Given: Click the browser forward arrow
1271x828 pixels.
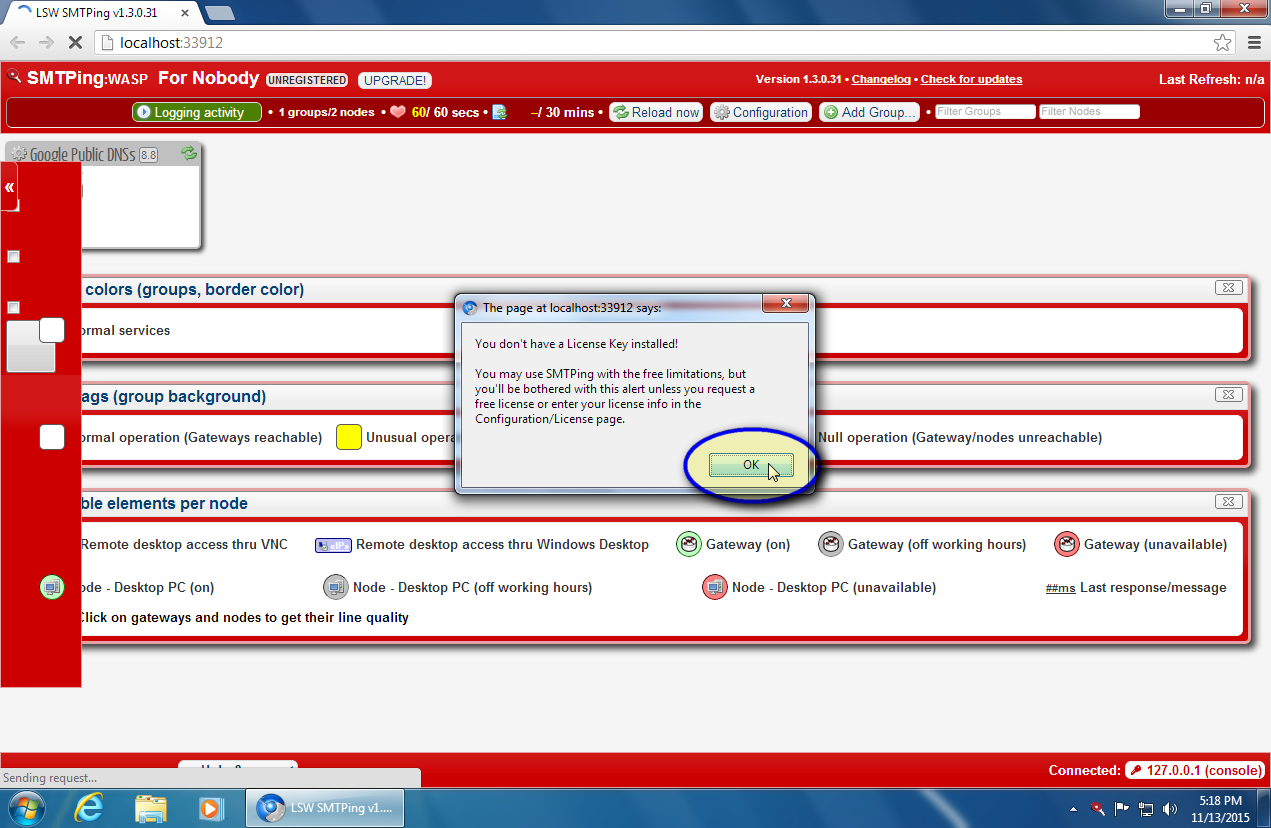Looking at the screenshot, I should [x=46, y=43].
